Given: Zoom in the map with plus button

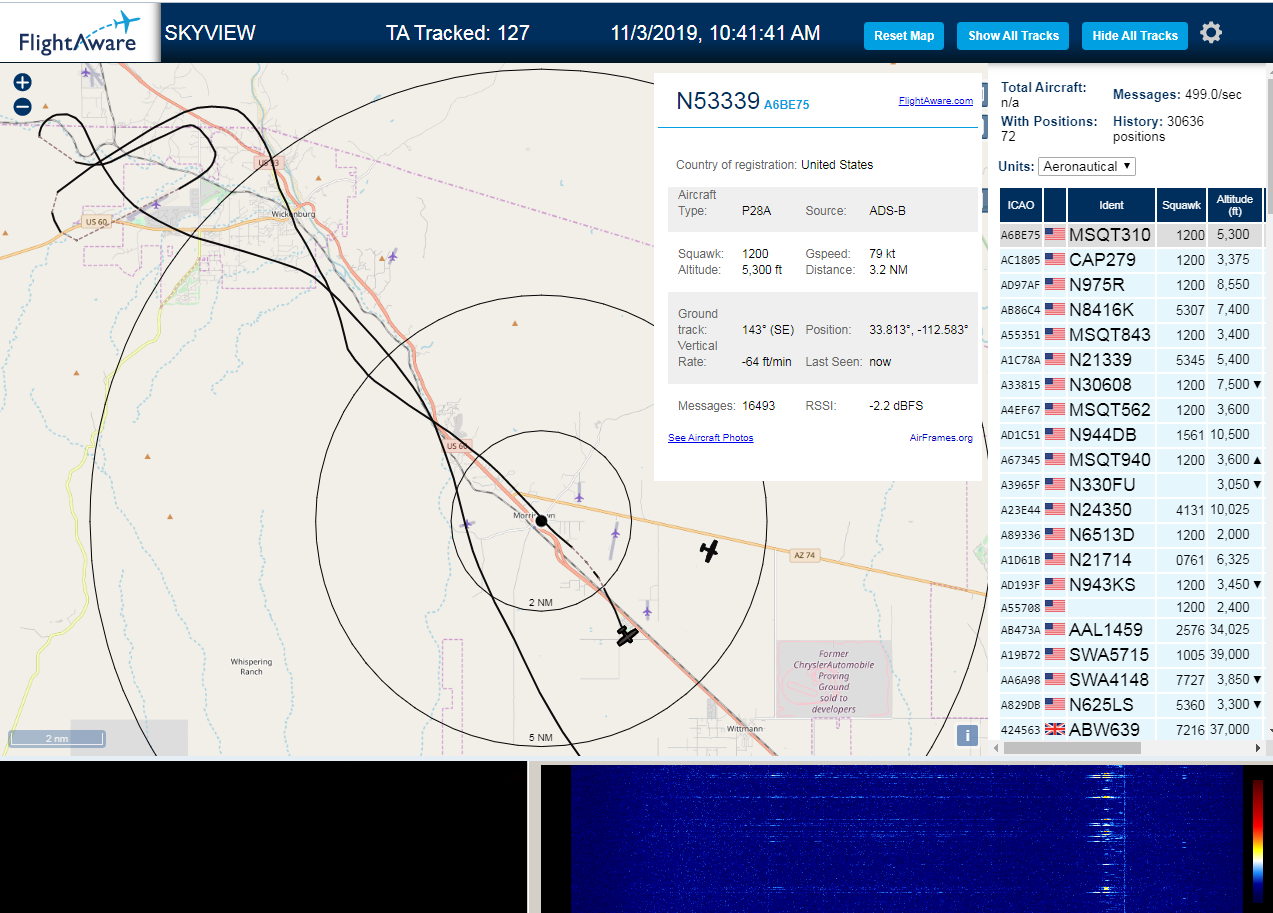Looking at the screenshot, I should 22,82.
